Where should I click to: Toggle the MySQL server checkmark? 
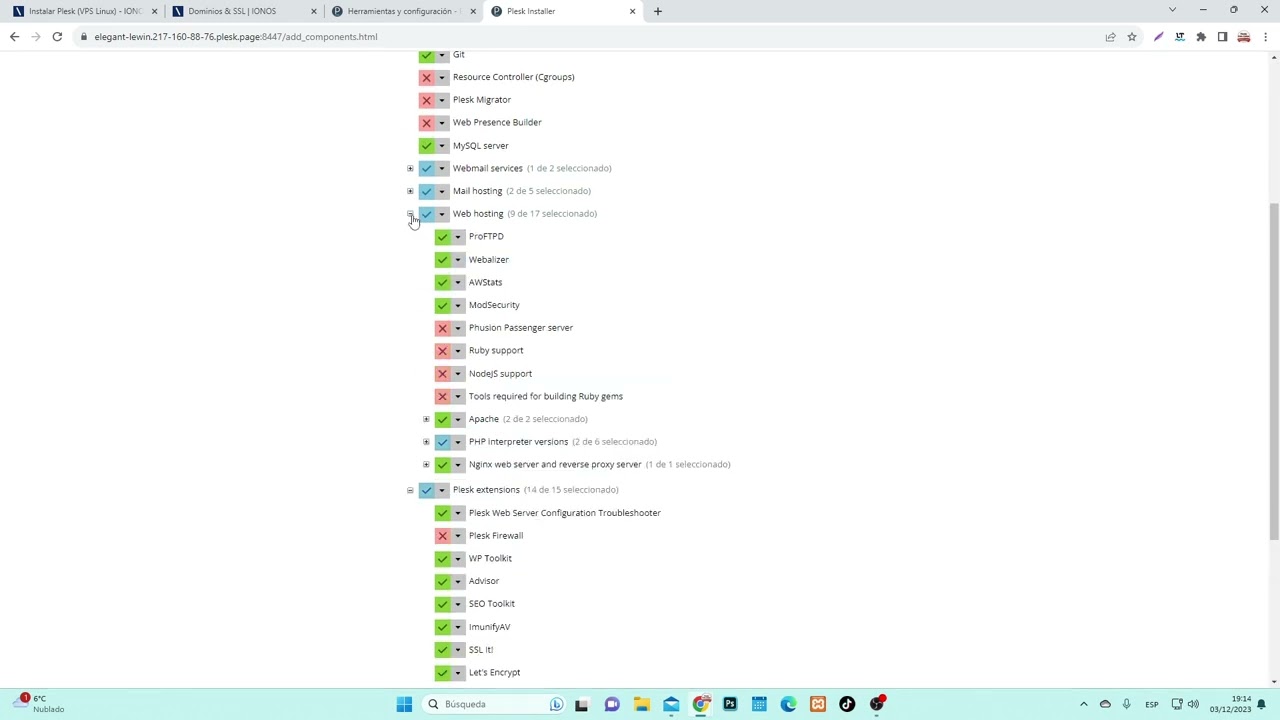coord(427,146)
